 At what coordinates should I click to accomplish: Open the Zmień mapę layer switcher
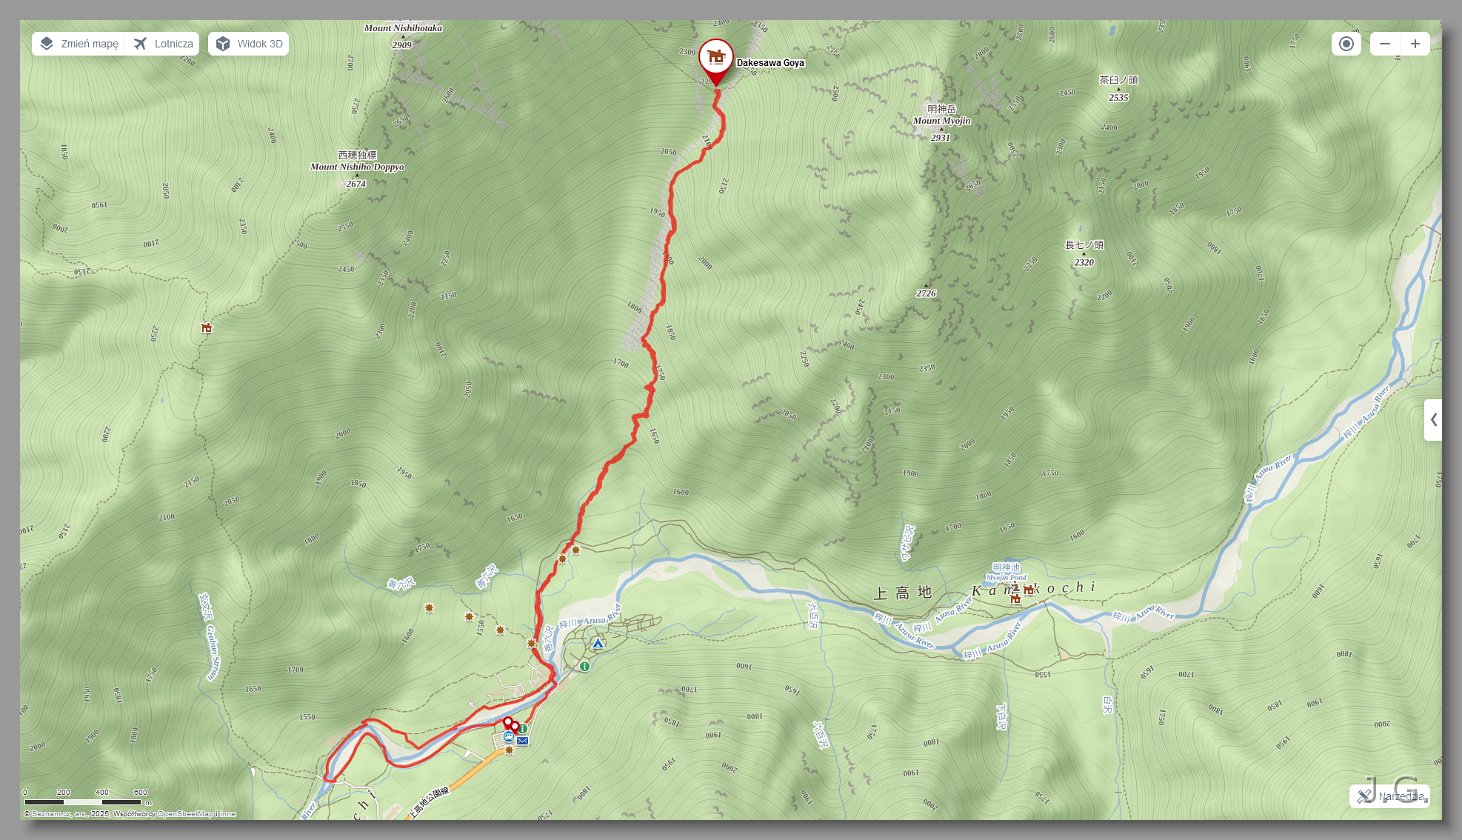pos(78,44)
